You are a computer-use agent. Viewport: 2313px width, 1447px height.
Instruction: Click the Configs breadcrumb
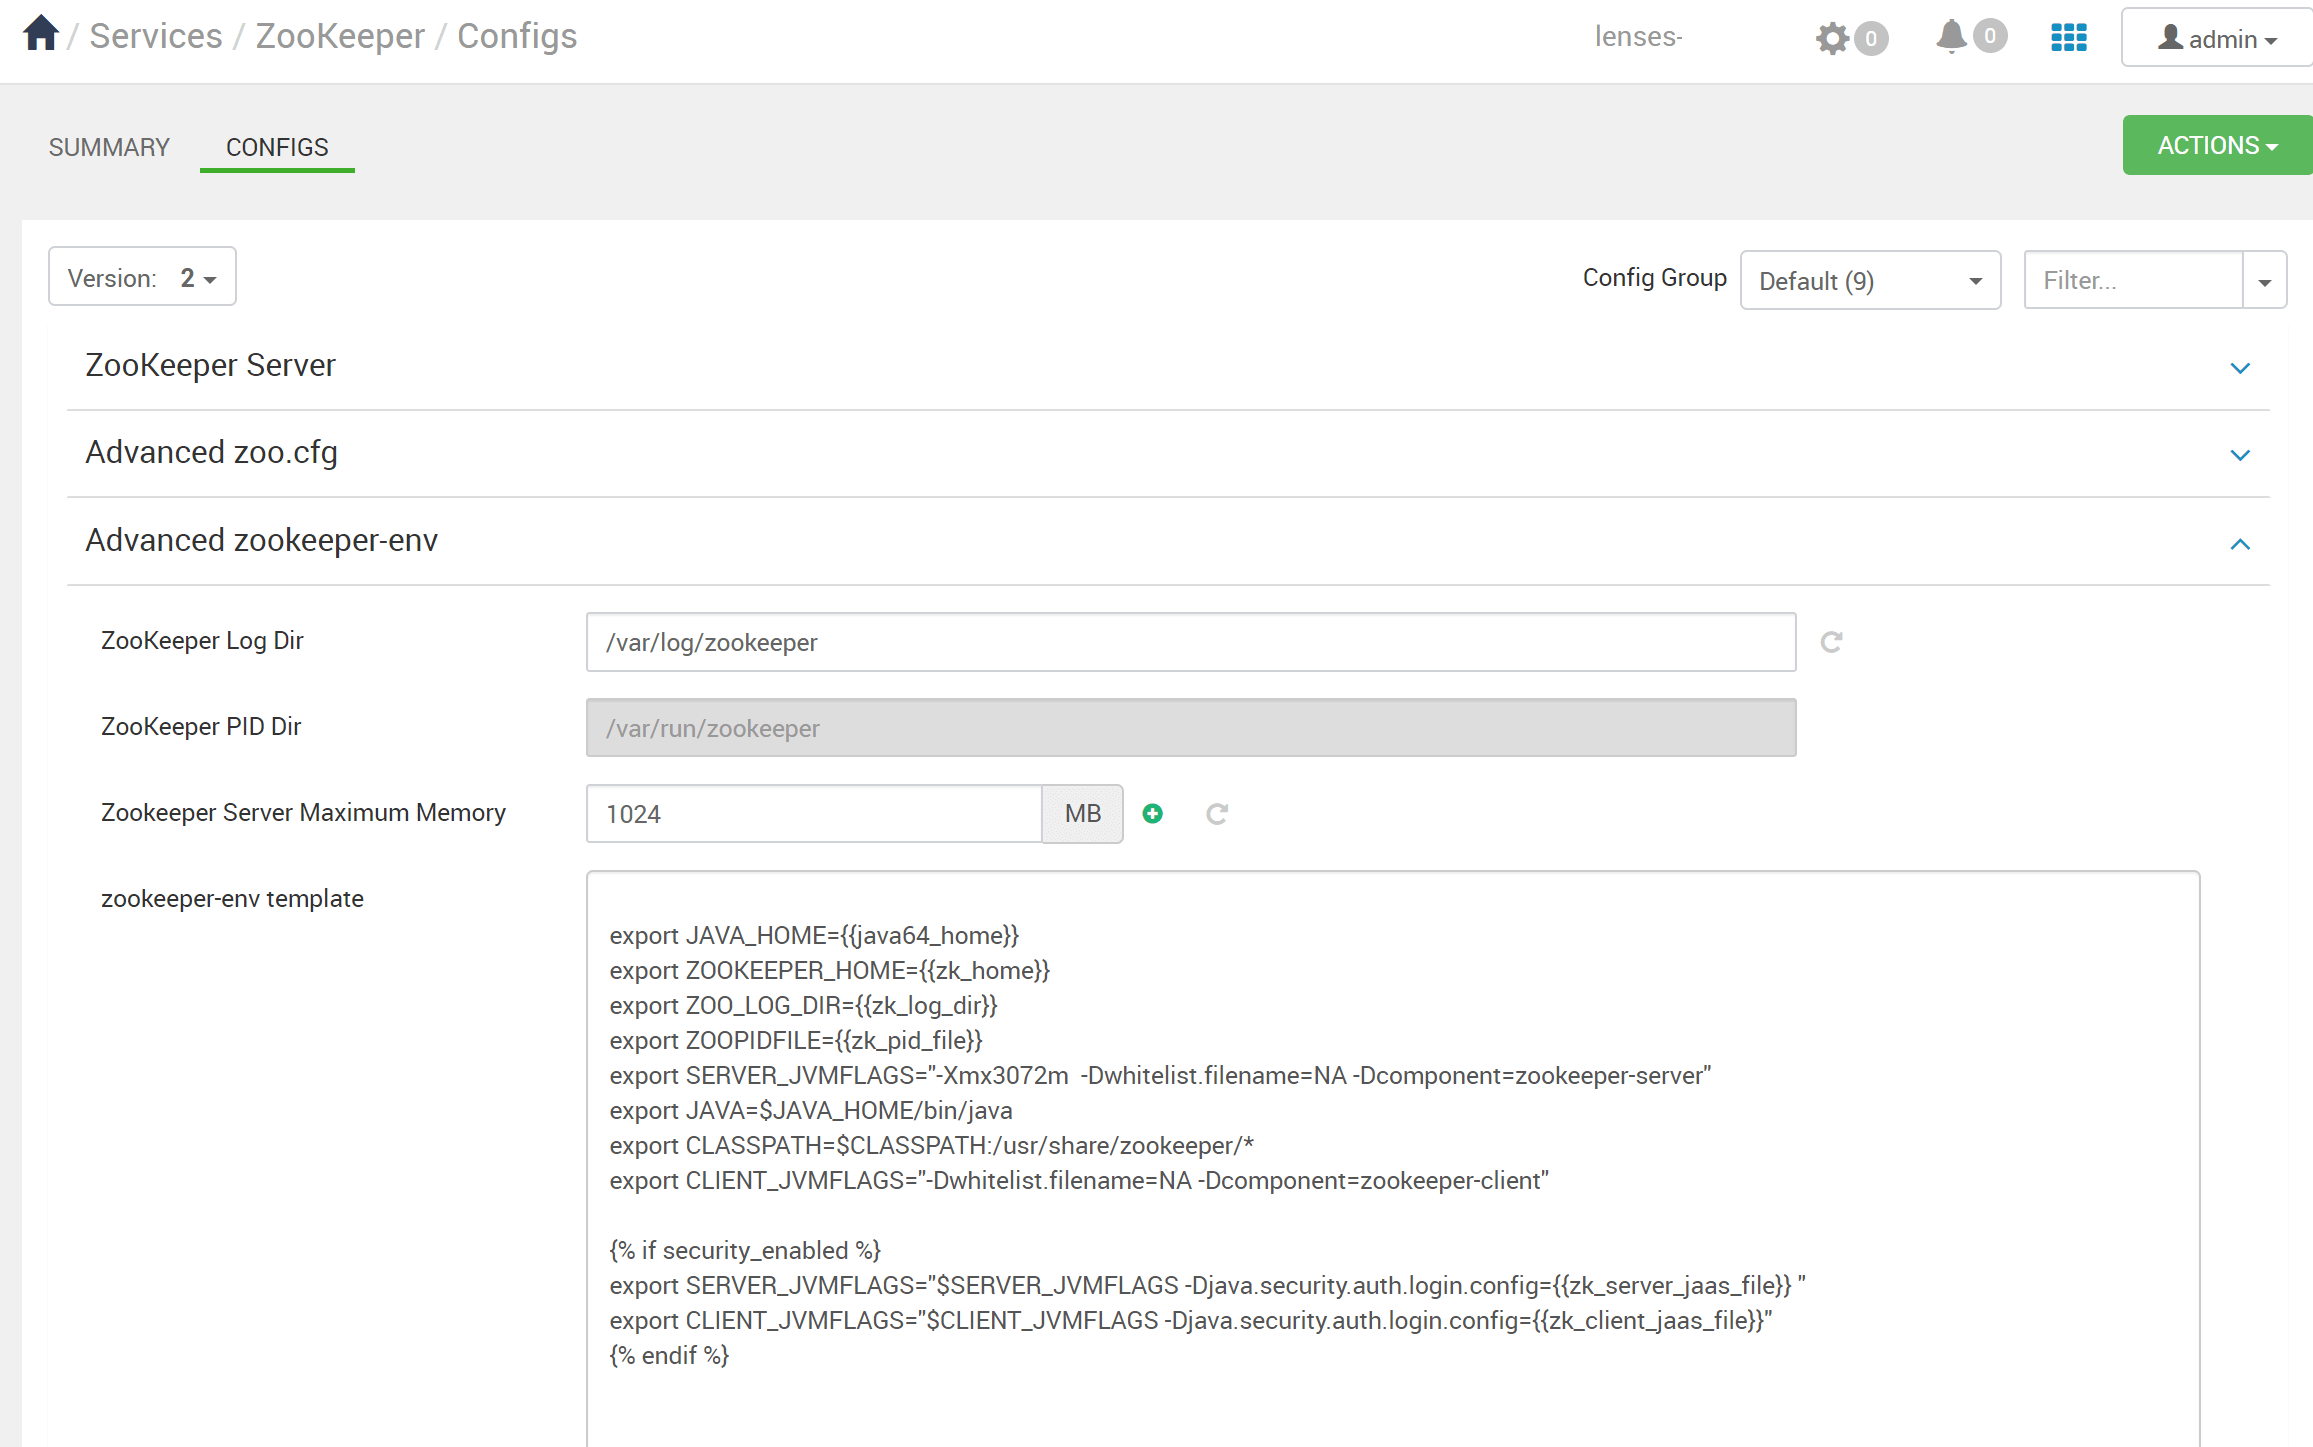coord(517,36)
